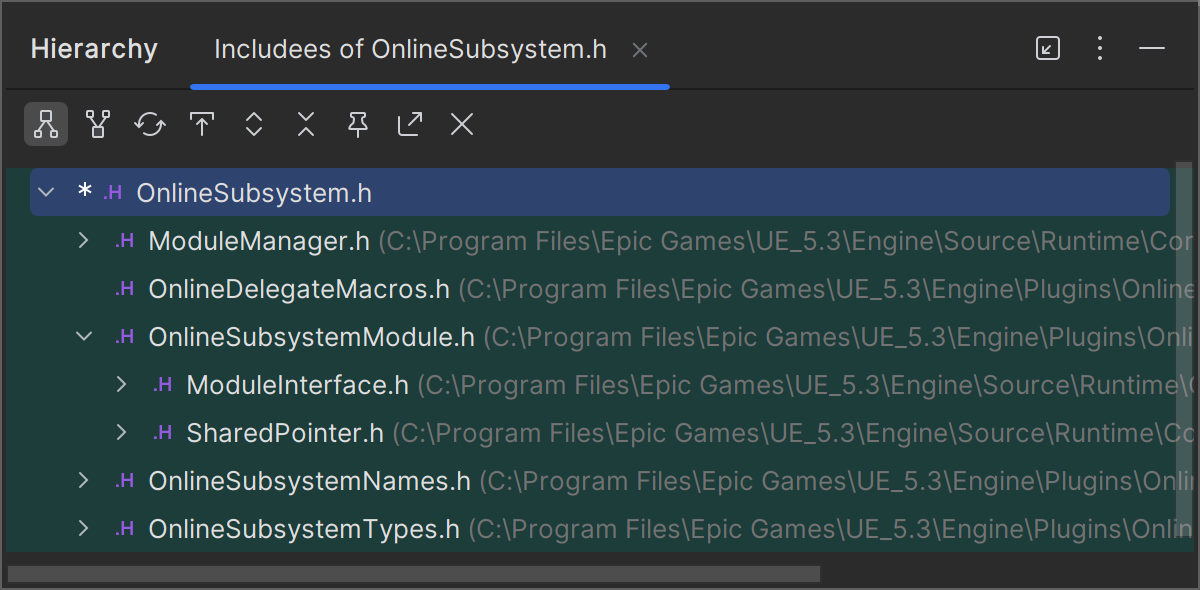
Task: Refresh the include hierarchy
Action: coord(149,124)
